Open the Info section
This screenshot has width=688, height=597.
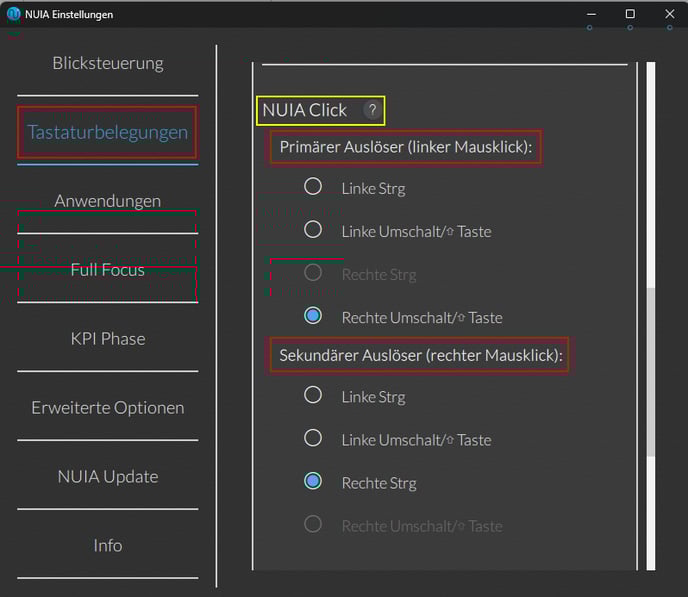[x=108, y=545]
